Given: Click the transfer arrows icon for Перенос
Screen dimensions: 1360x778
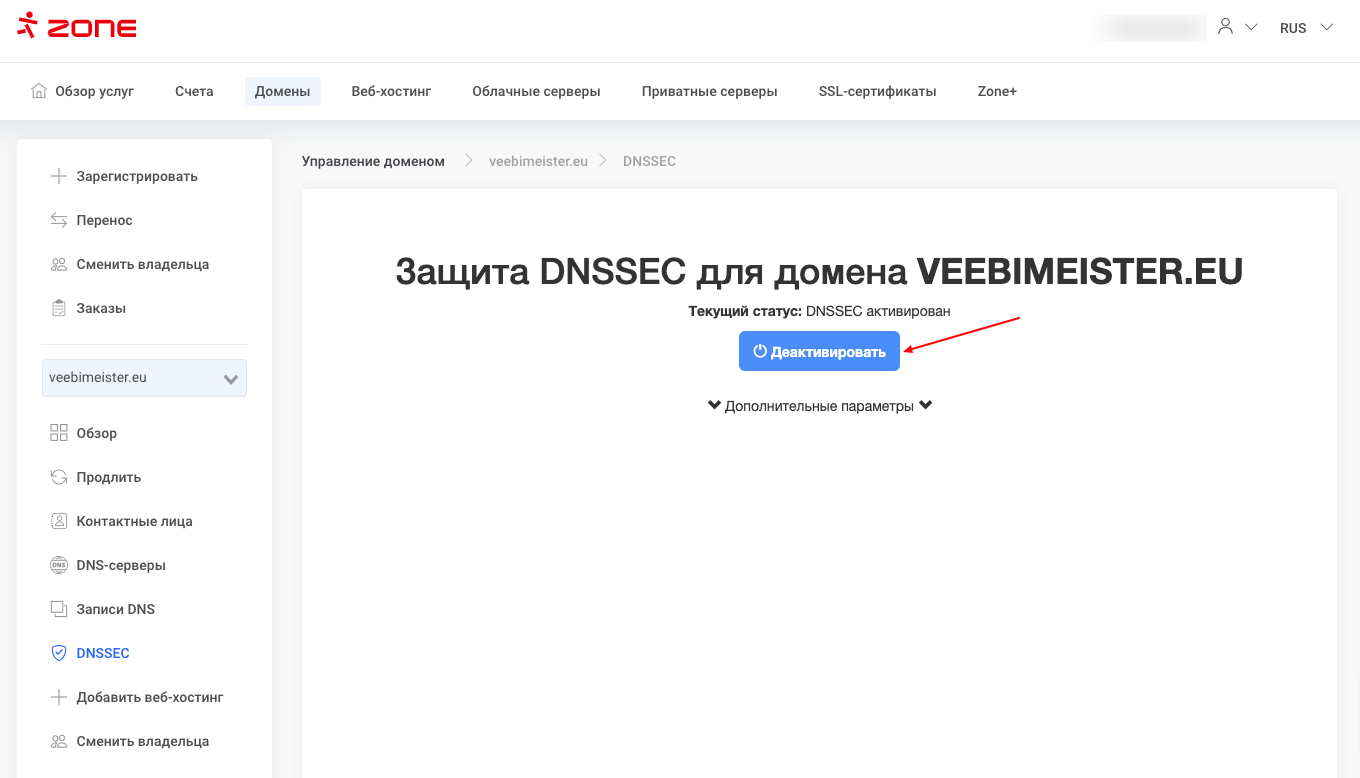Looking at the screenshot, I should 58,220.
